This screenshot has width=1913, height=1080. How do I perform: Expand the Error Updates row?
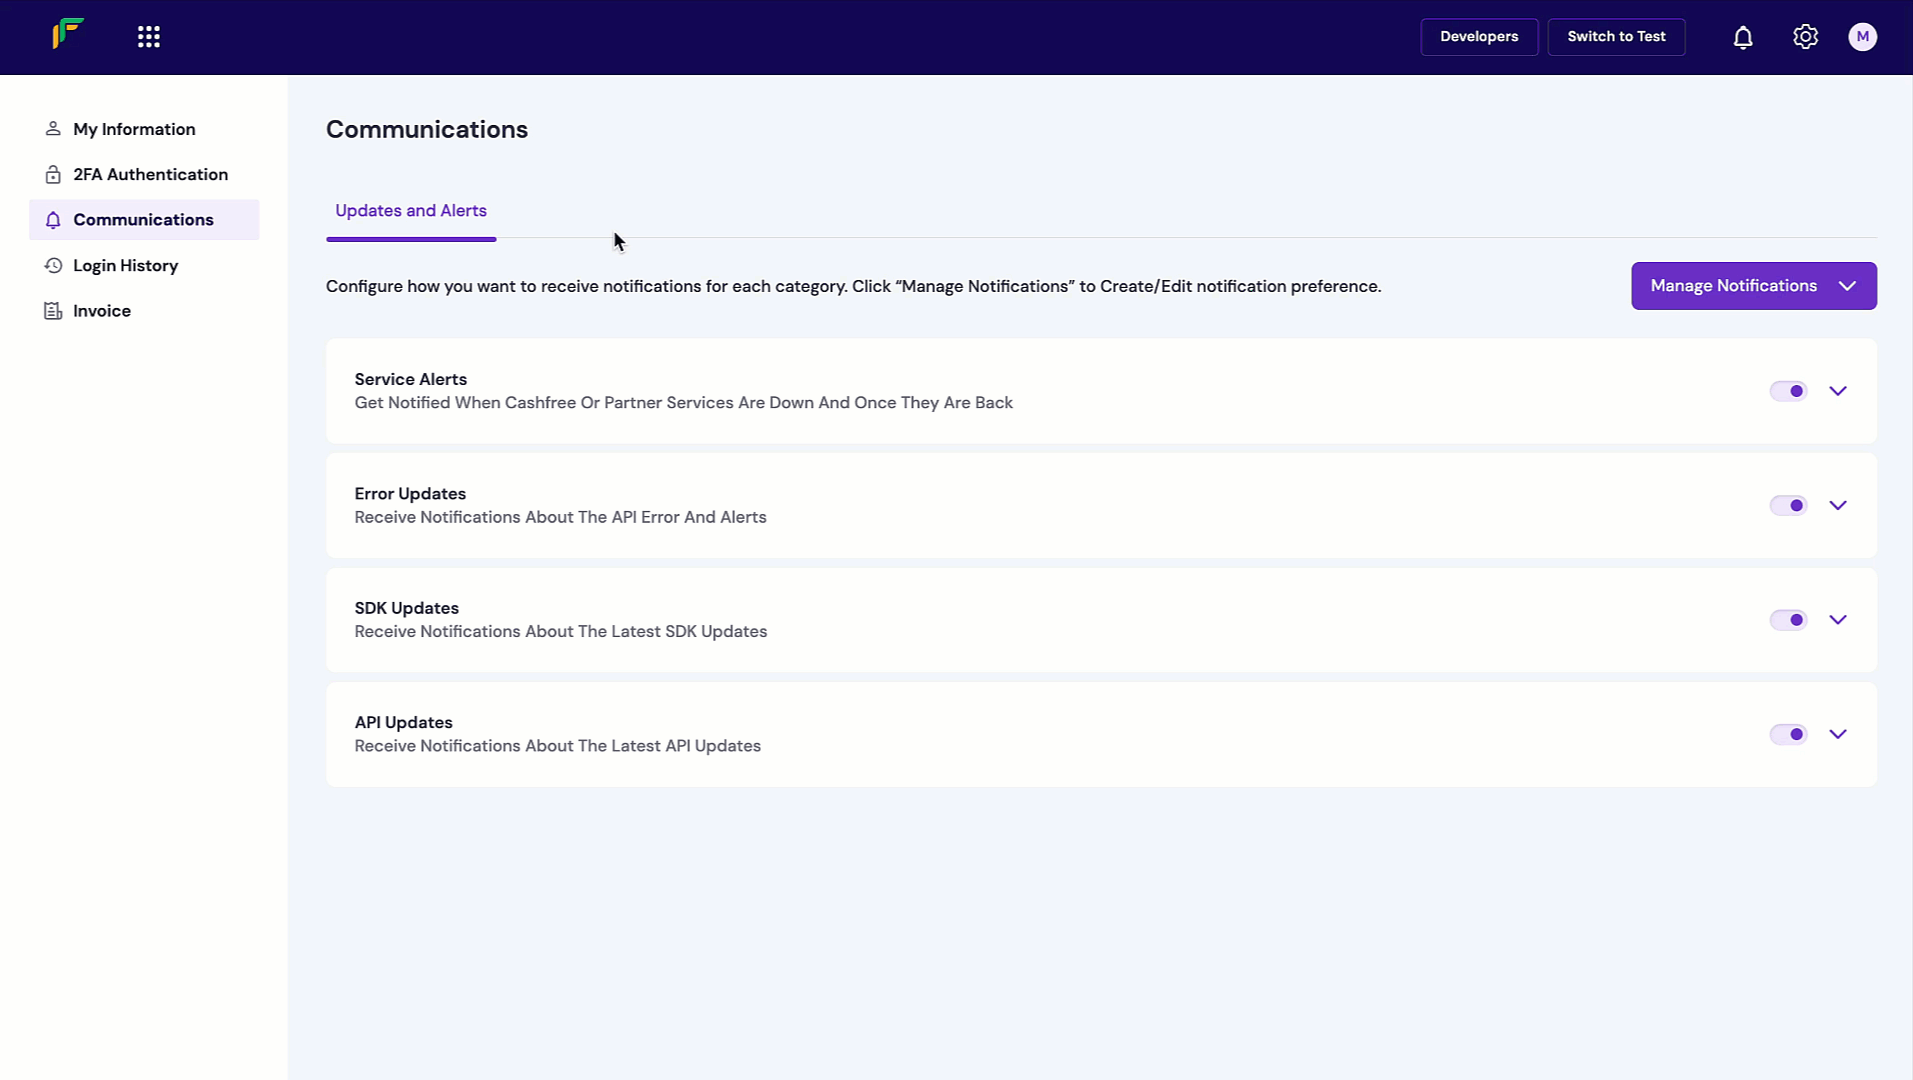point(1838,505)
